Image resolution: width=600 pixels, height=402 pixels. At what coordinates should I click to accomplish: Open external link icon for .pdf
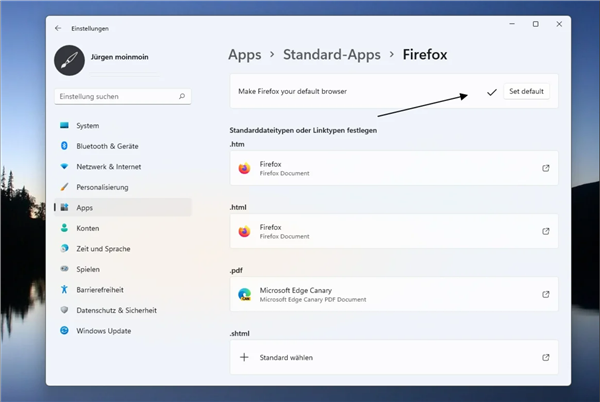pyautogui.click(x=545, y=294)
